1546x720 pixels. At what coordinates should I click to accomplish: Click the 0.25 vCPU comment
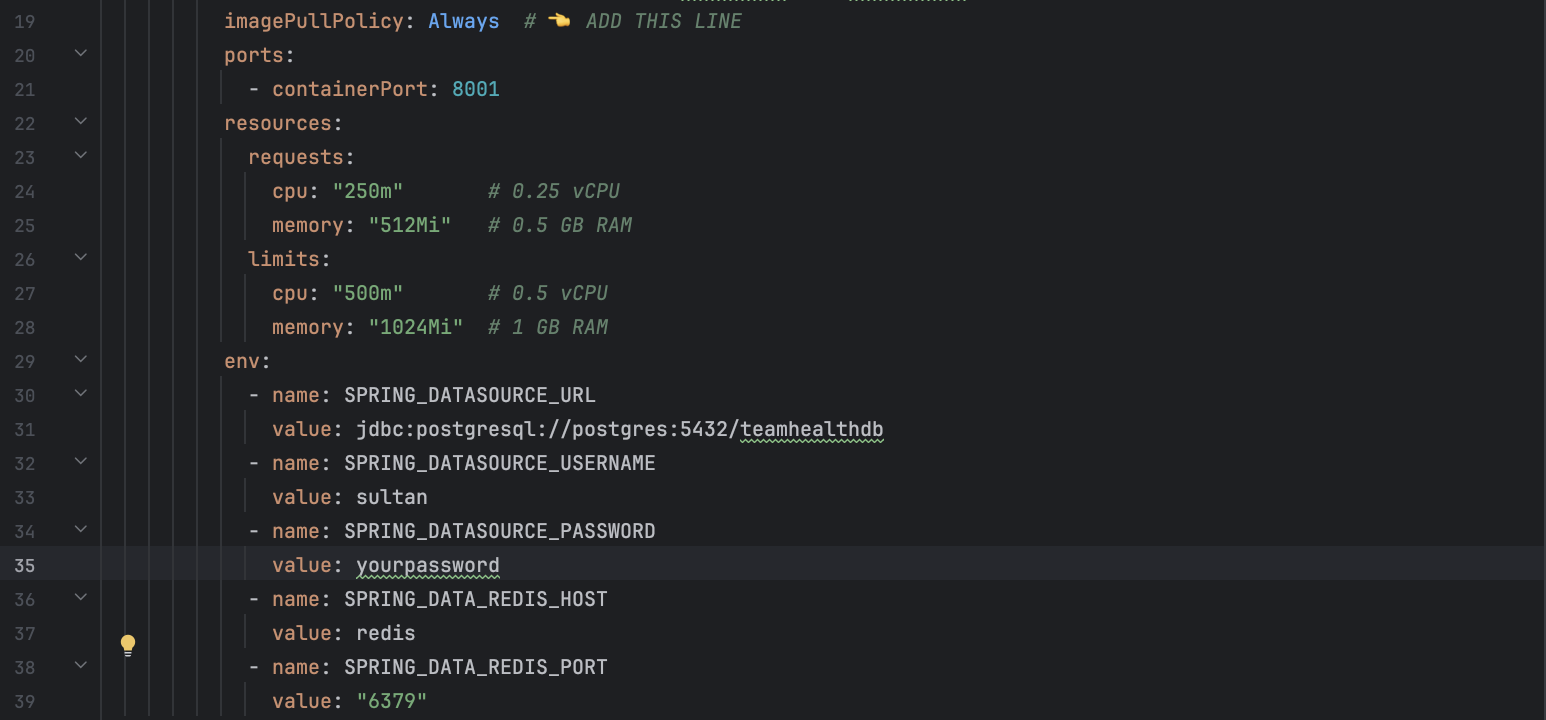[554, 192]
